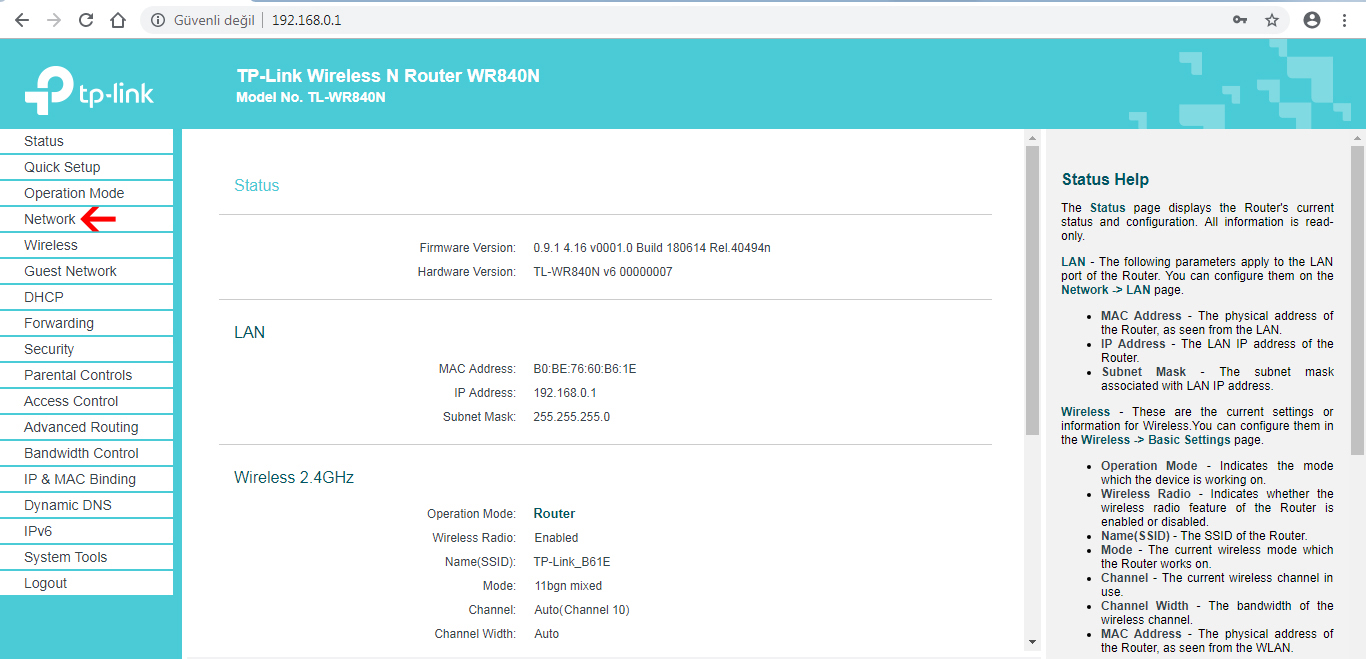Click the Status page heading

click(257, 186)
